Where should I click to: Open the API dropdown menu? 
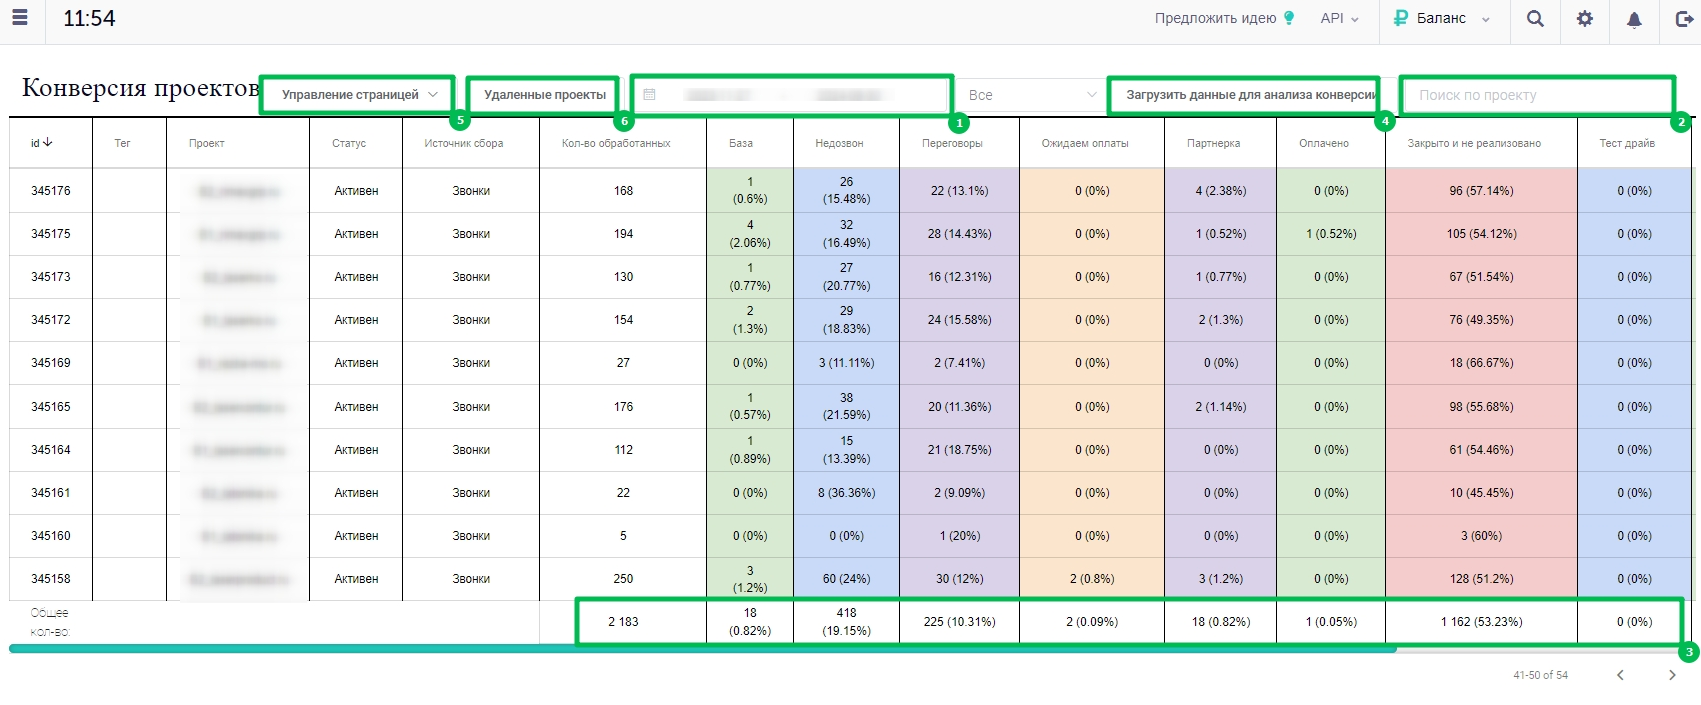click(x=1339, y=18)
